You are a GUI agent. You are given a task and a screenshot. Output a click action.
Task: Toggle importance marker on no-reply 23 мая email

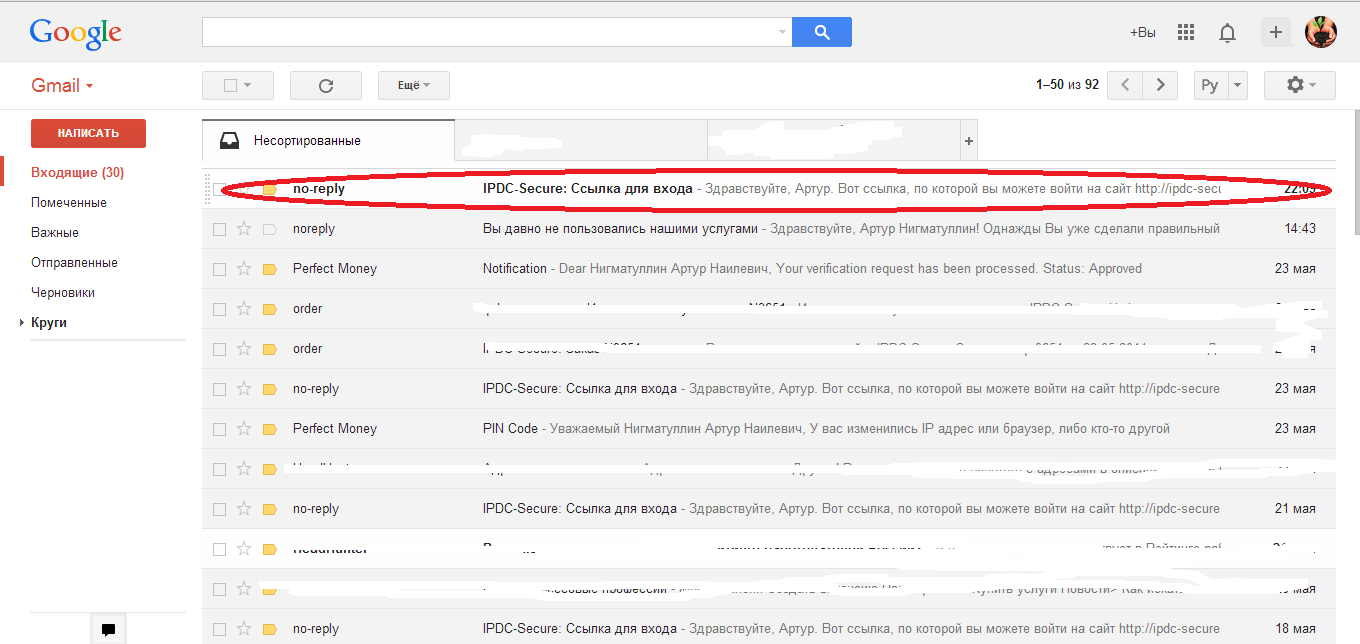click(269, 389)
